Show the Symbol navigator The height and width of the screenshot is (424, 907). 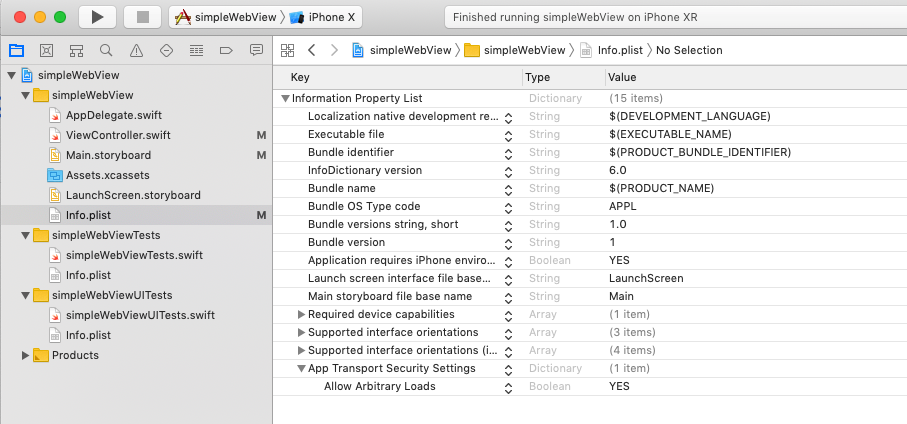click(x=76, y=50)
